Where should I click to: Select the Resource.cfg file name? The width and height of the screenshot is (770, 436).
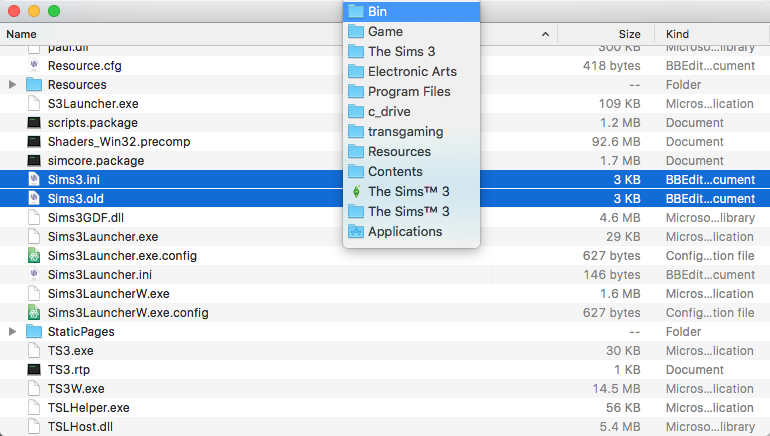[x=84, y=65]
